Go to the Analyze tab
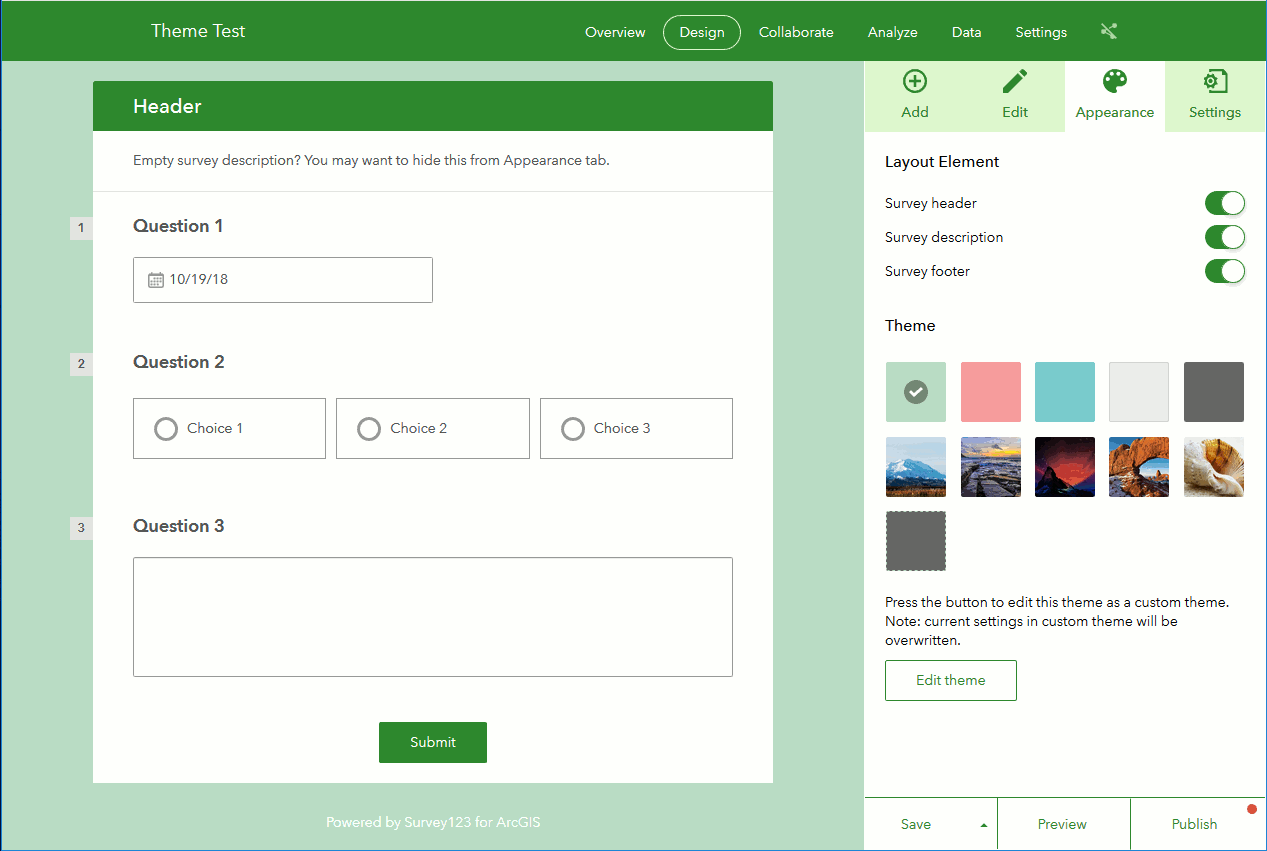Screen dimensions: 1267x851 pyautogui.click(x=892, y=32)
